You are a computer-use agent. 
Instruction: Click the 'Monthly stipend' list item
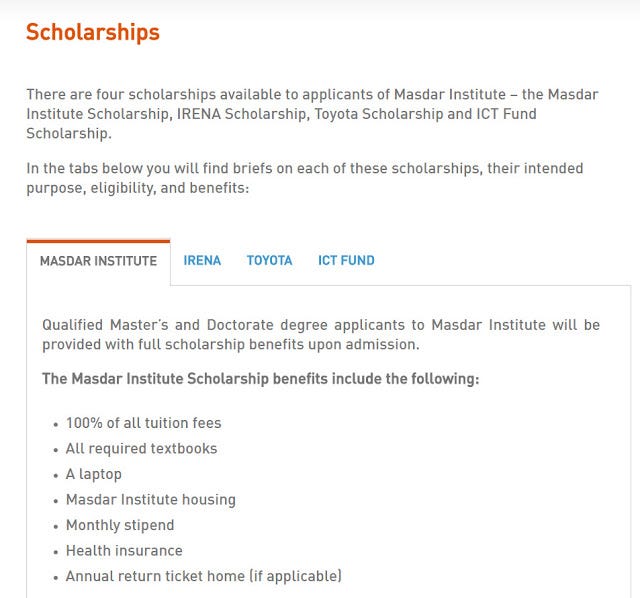pyautogui.click(x=120, y=525)
